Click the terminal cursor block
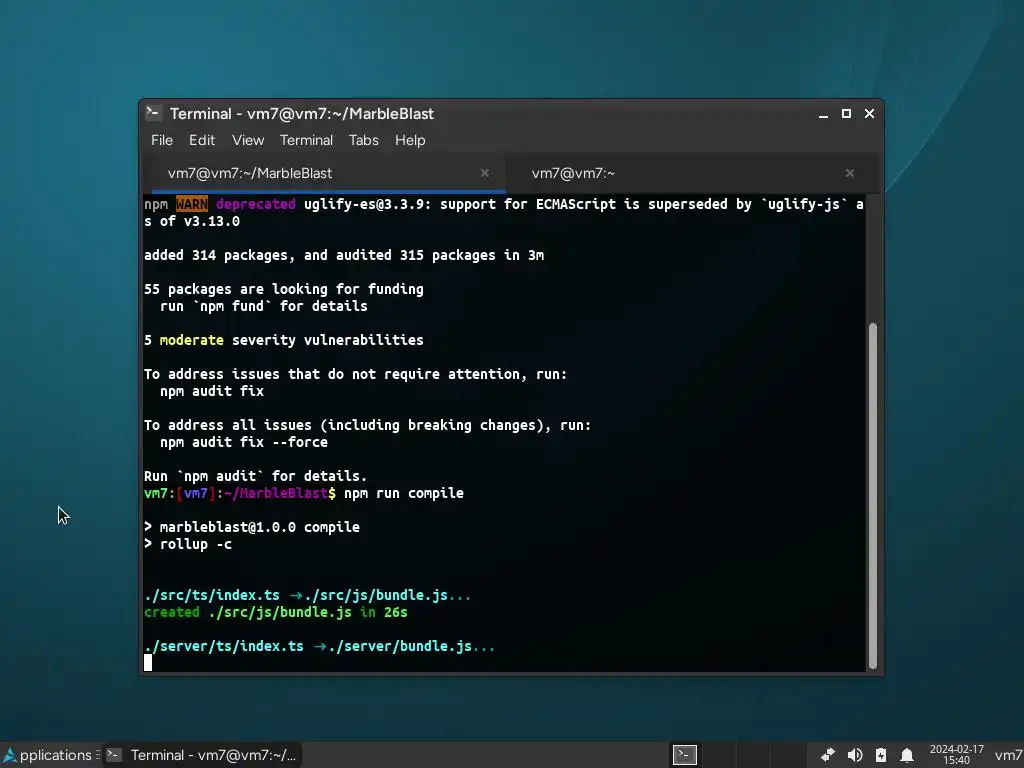Viewport: 1024px width, 768px height. coord(148,662)
